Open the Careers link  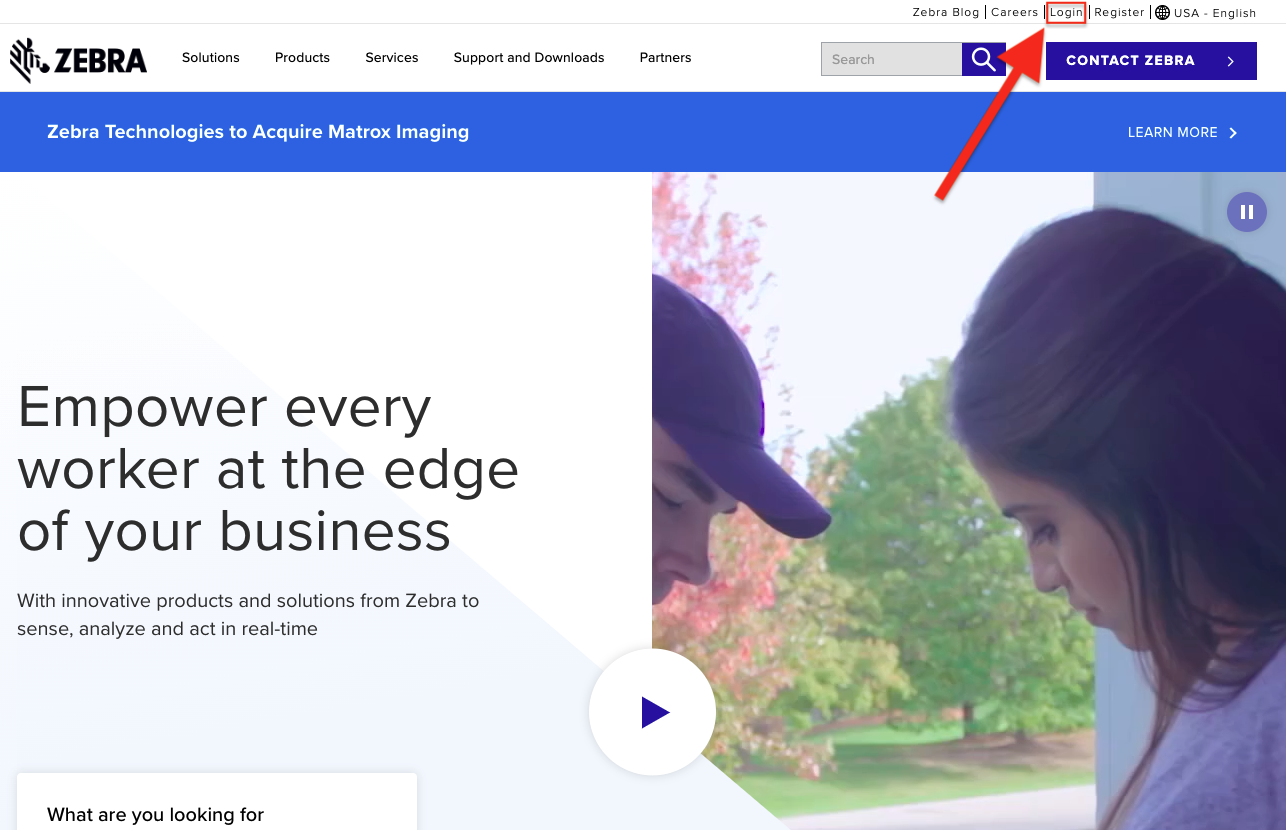(x=1014, y=13)
